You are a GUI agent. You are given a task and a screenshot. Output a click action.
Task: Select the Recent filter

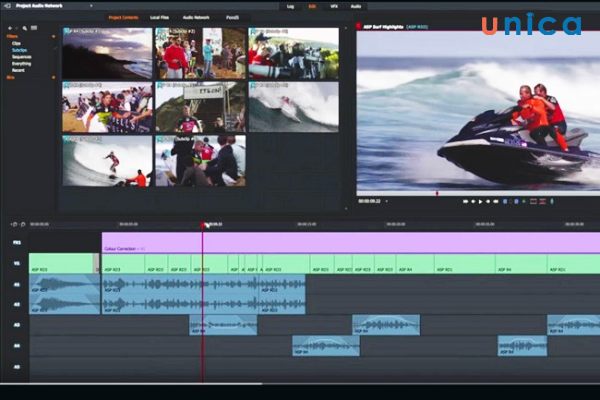click(x=18, y=70)
